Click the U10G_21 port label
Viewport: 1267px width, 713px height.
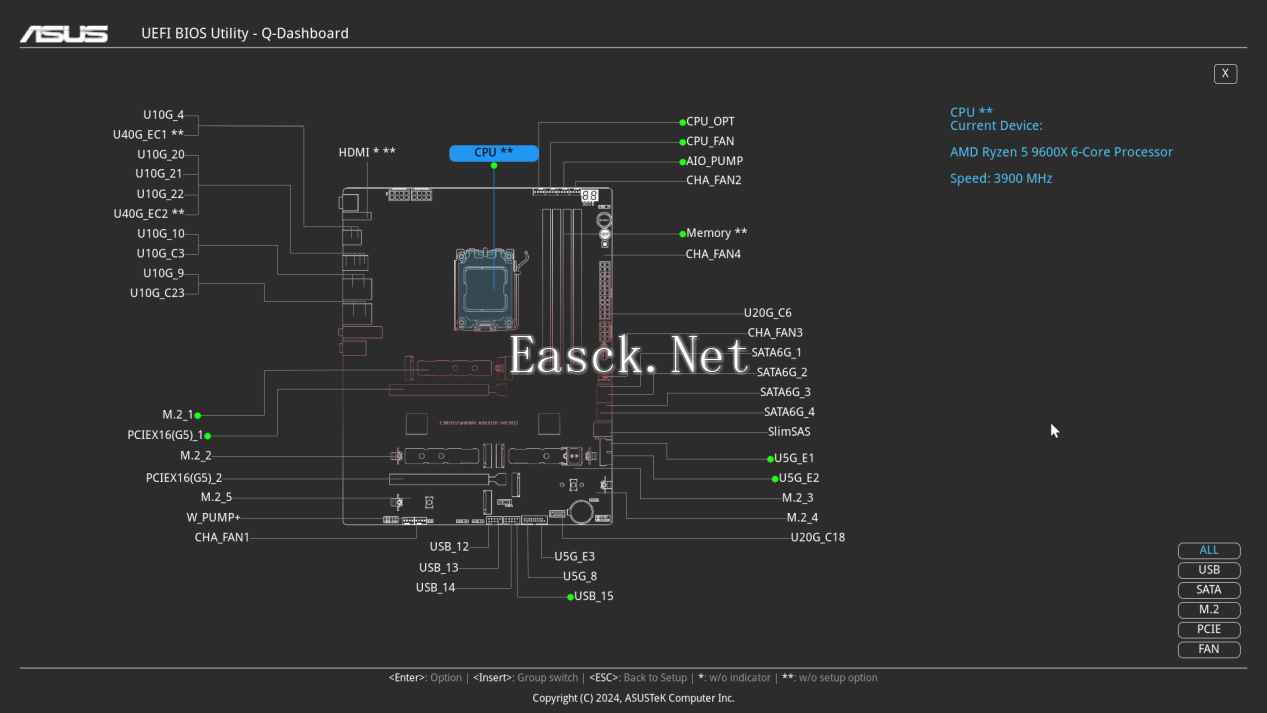tap(160, 174)
